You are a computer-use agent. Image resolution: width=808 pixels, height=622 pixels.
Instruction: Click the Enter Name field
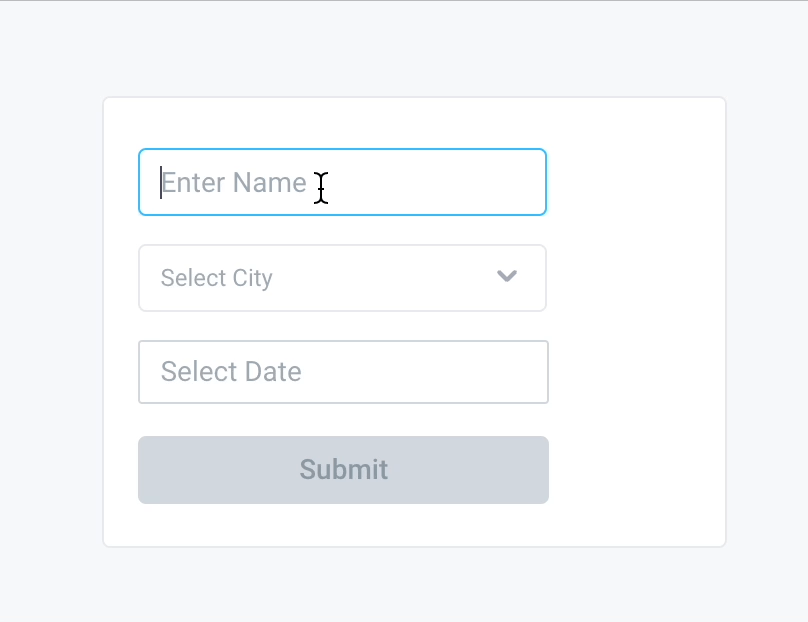[342, 182]
